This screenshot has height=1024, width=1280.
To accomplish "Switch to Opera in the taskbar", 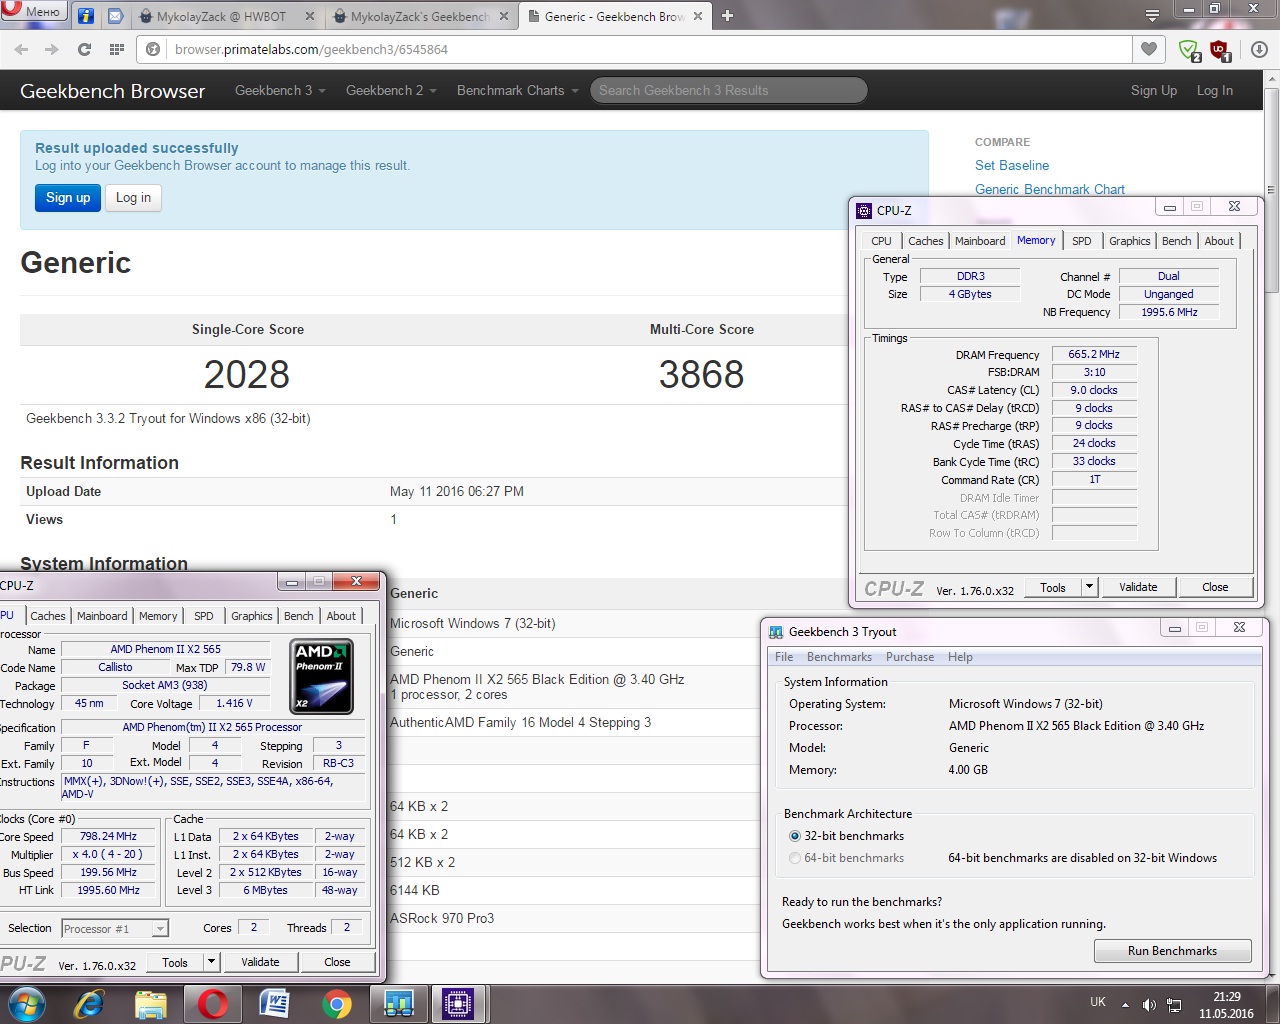I will 212,1004.
